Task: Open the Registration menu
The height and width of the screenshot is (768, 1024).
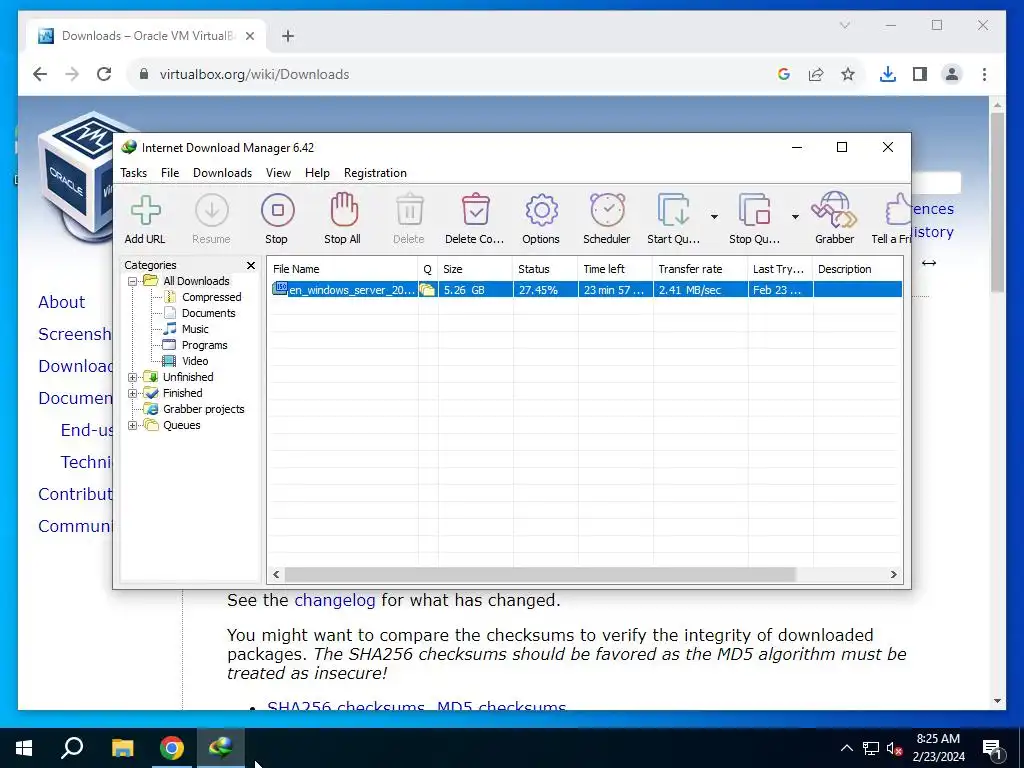Action: [376, 173]
